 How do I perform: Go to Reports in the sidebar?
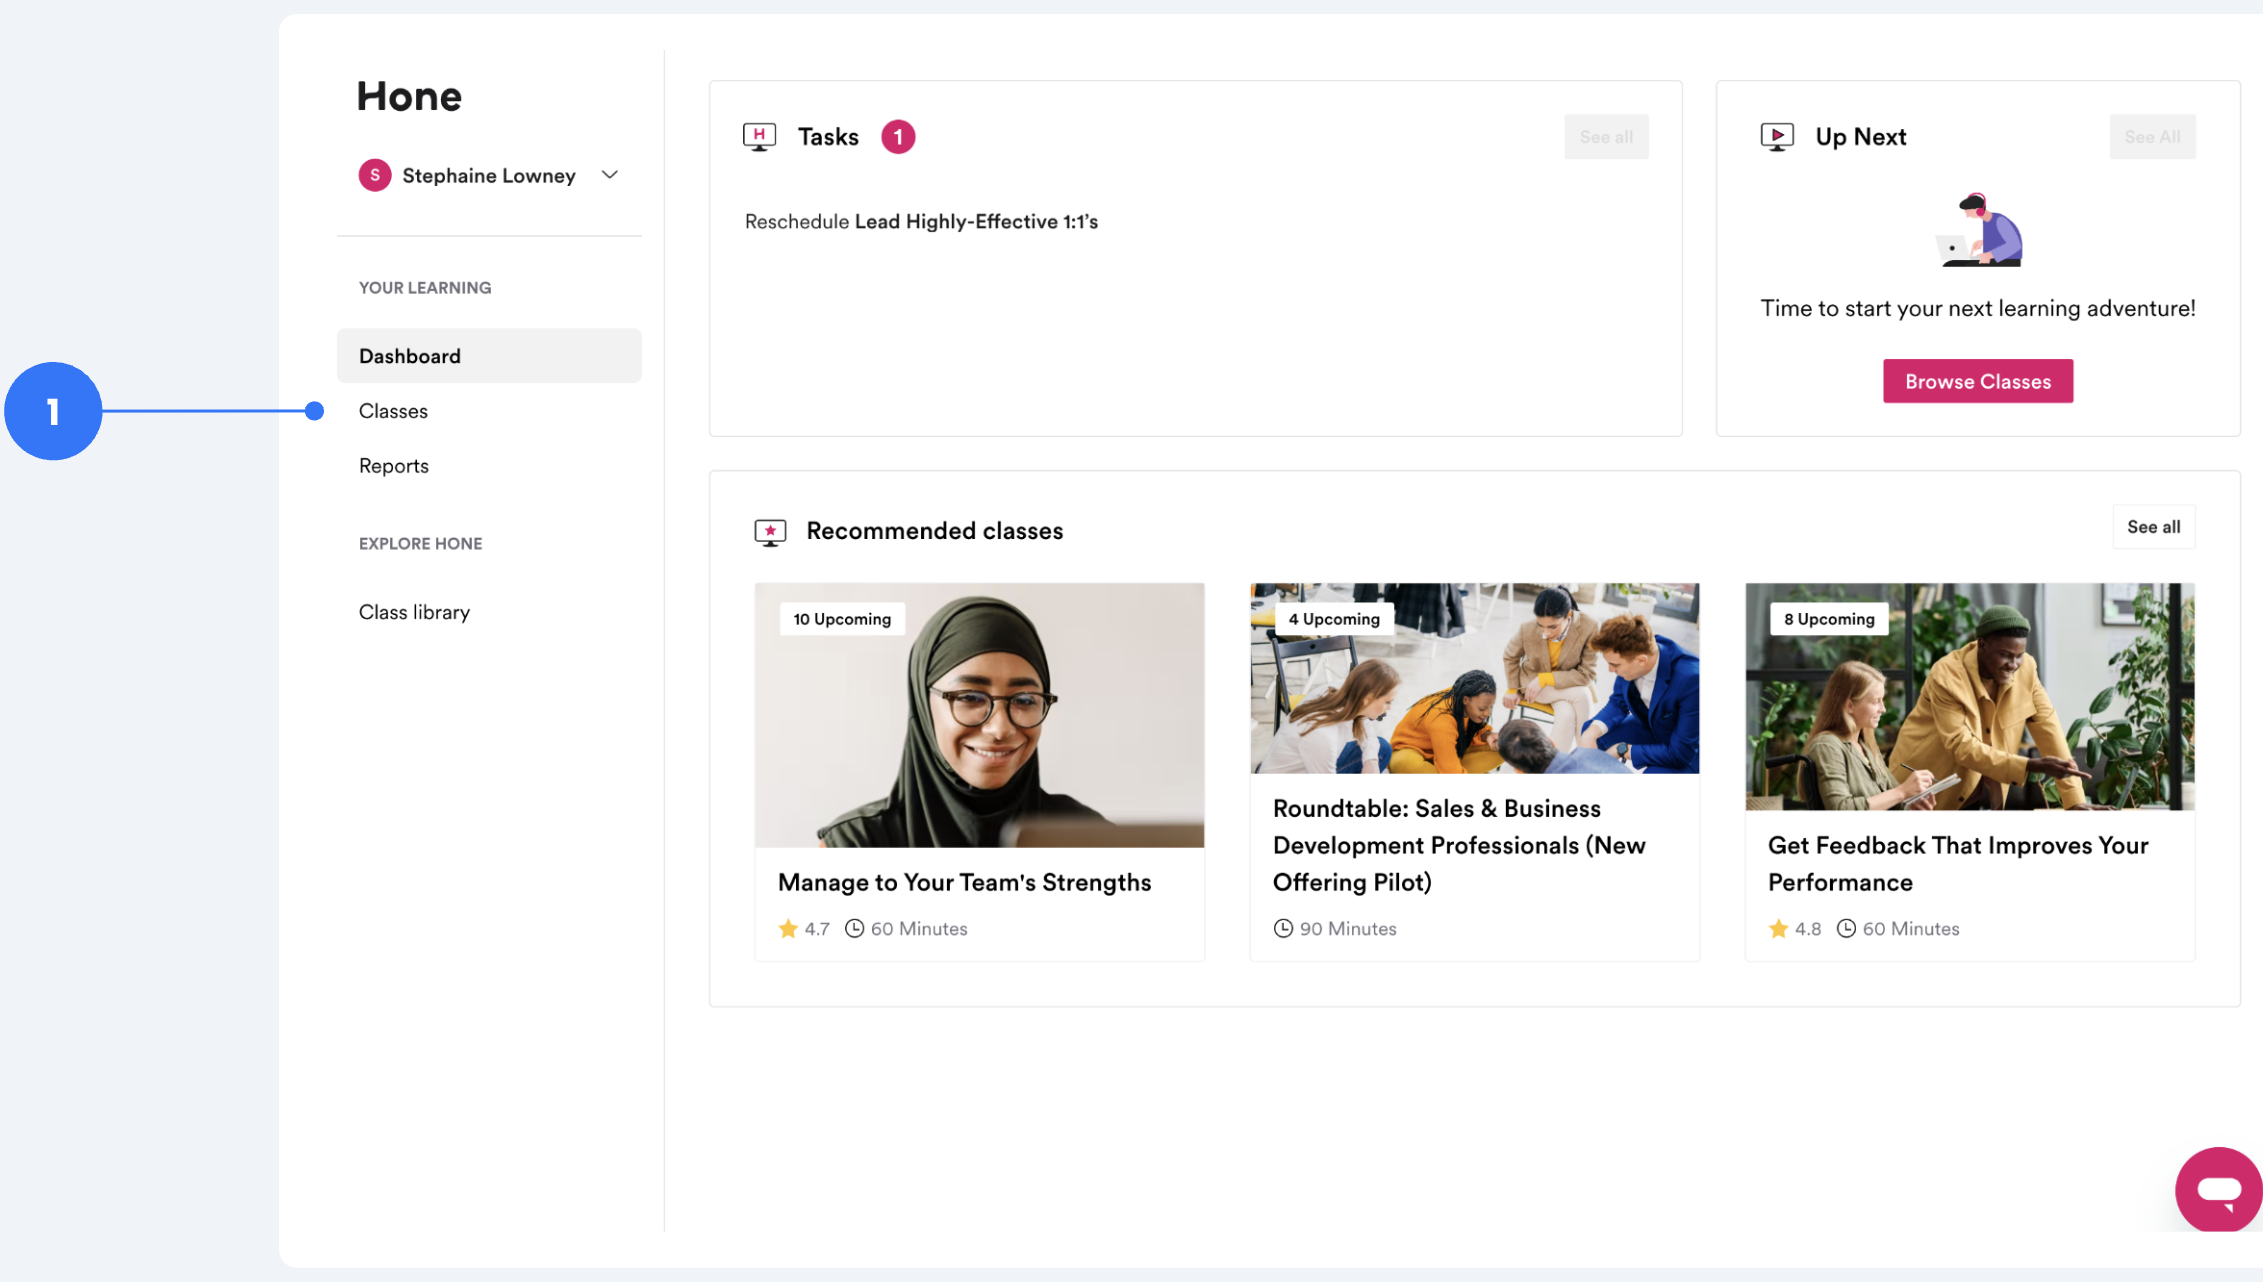[x=393, y=466]
